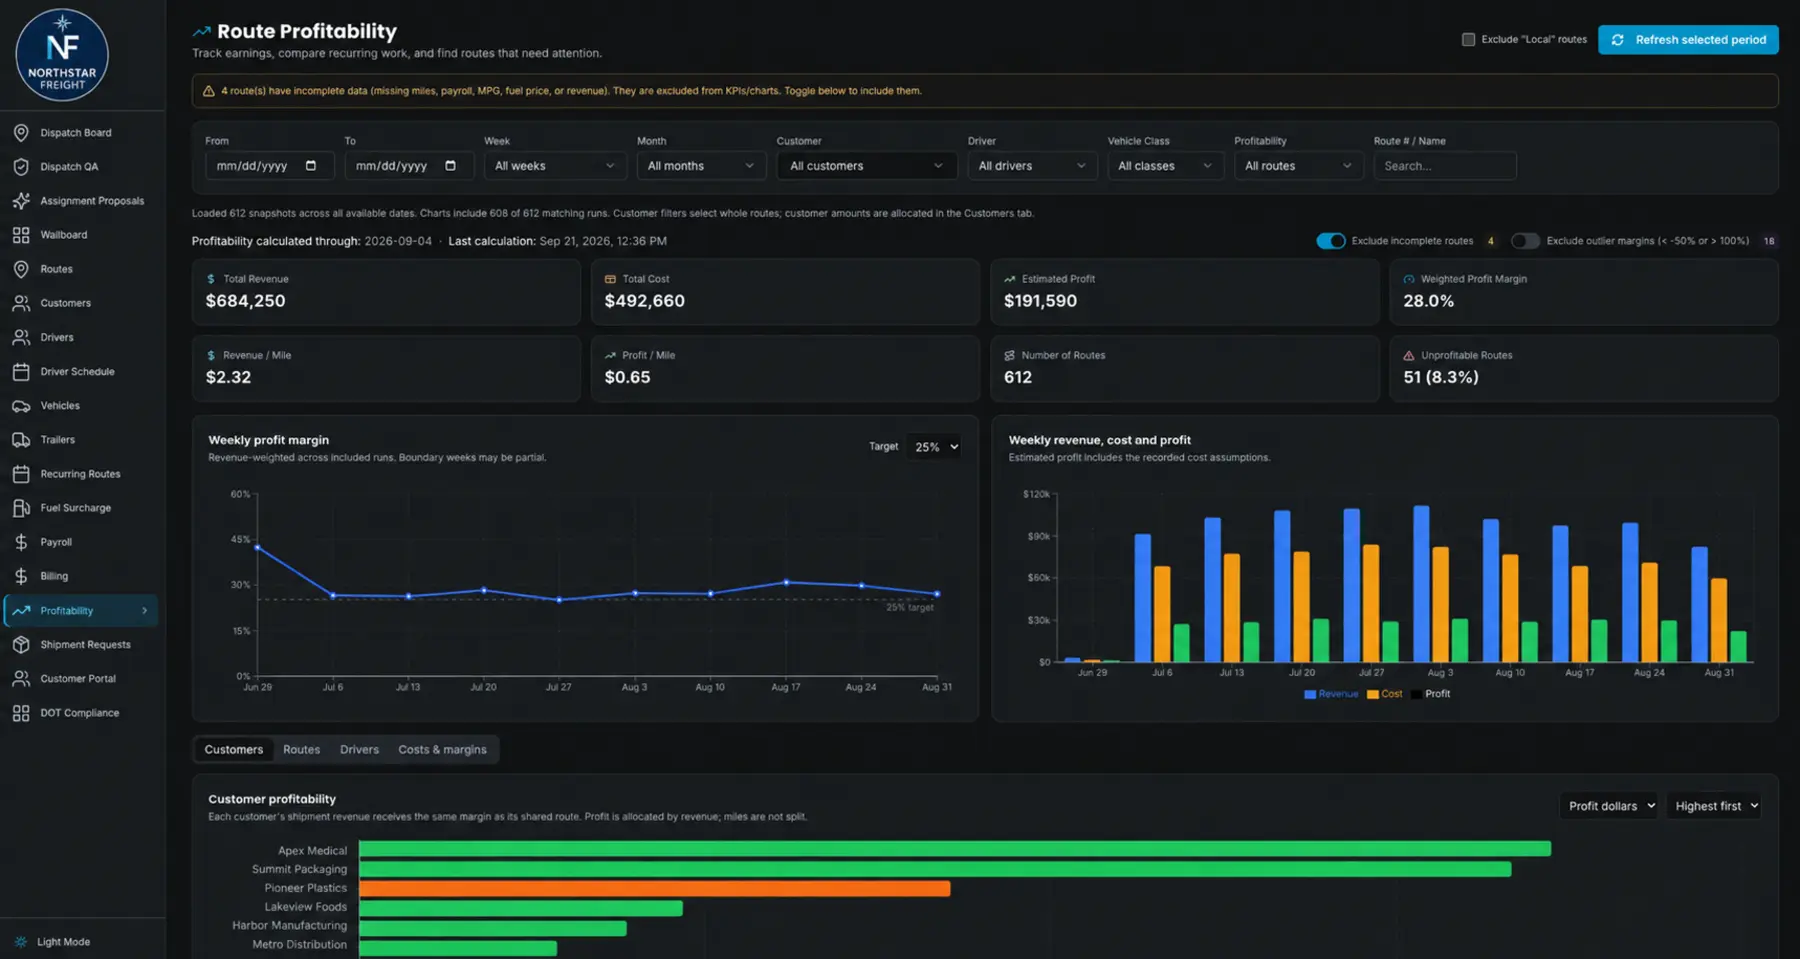Click Profit / Mile value $0.65
This screenshot has width=1800, height=959.
[x=627, y=377]
